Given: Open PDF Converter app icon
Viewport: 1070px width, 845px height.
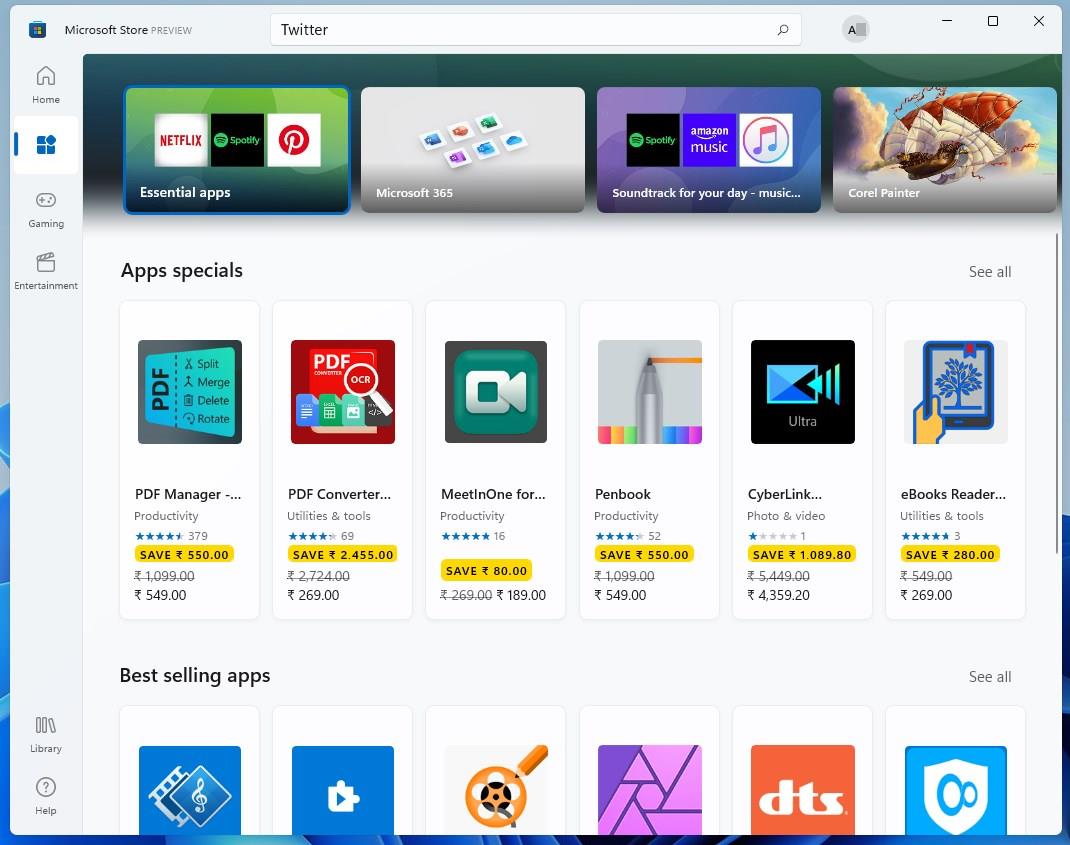Looking at the screenshot, I should point(343,392).
